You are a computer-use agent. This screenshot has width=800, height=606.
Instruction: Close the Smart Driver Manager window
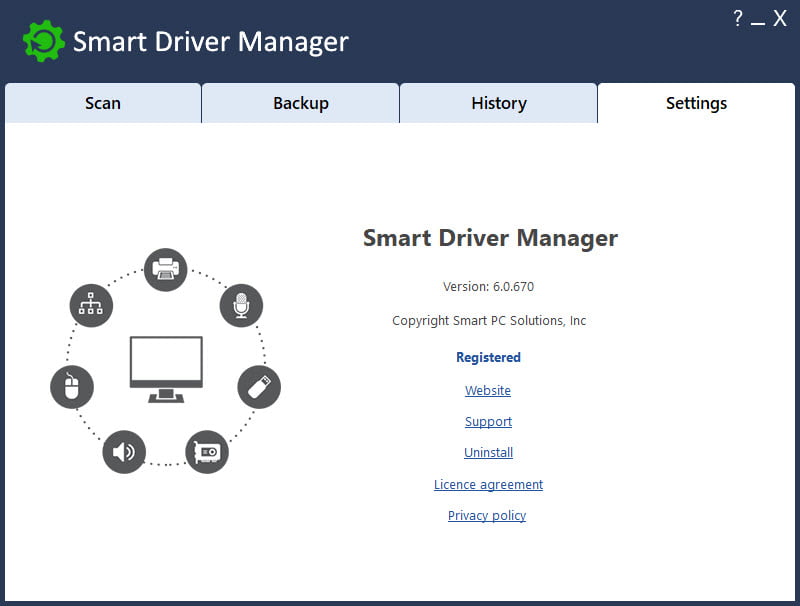780,18
